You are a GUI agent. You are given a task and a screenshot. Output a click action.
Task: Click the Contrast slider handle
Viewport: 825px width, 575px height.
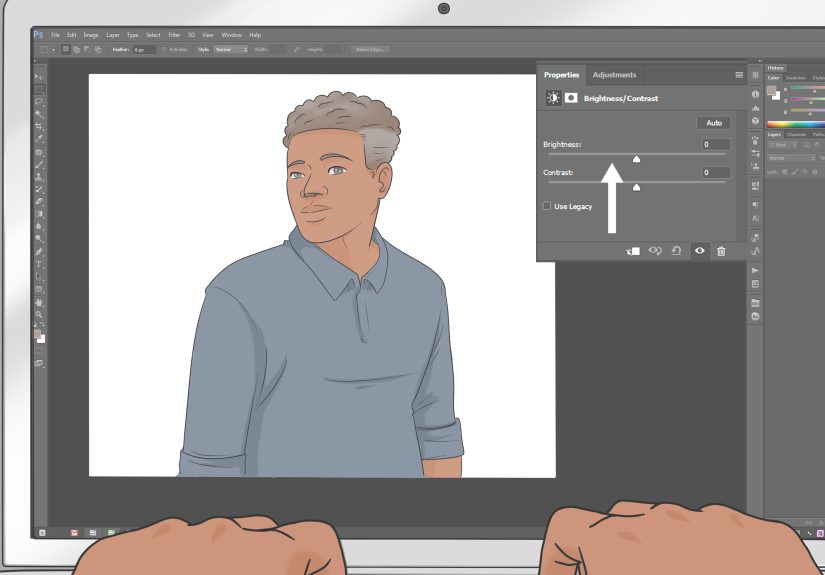[636, 187]
